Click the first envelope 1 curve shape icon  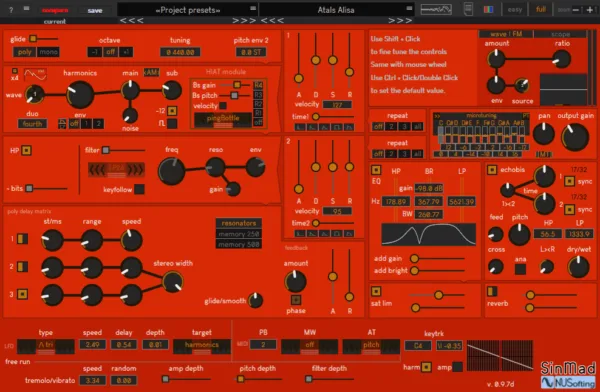[x=300, y=127]
